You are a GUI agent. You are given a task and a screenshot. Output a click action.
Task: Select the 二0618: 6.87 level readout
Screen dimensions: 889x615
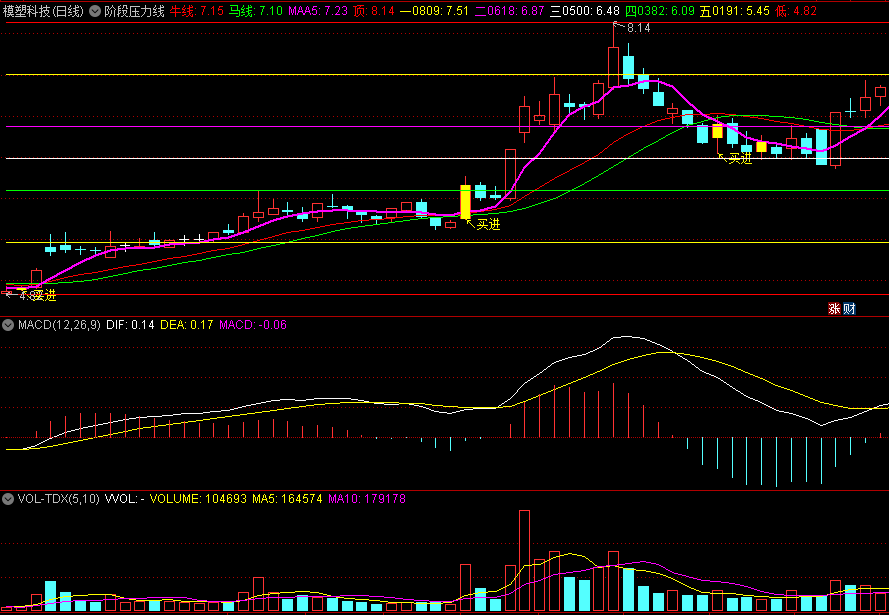509,11
